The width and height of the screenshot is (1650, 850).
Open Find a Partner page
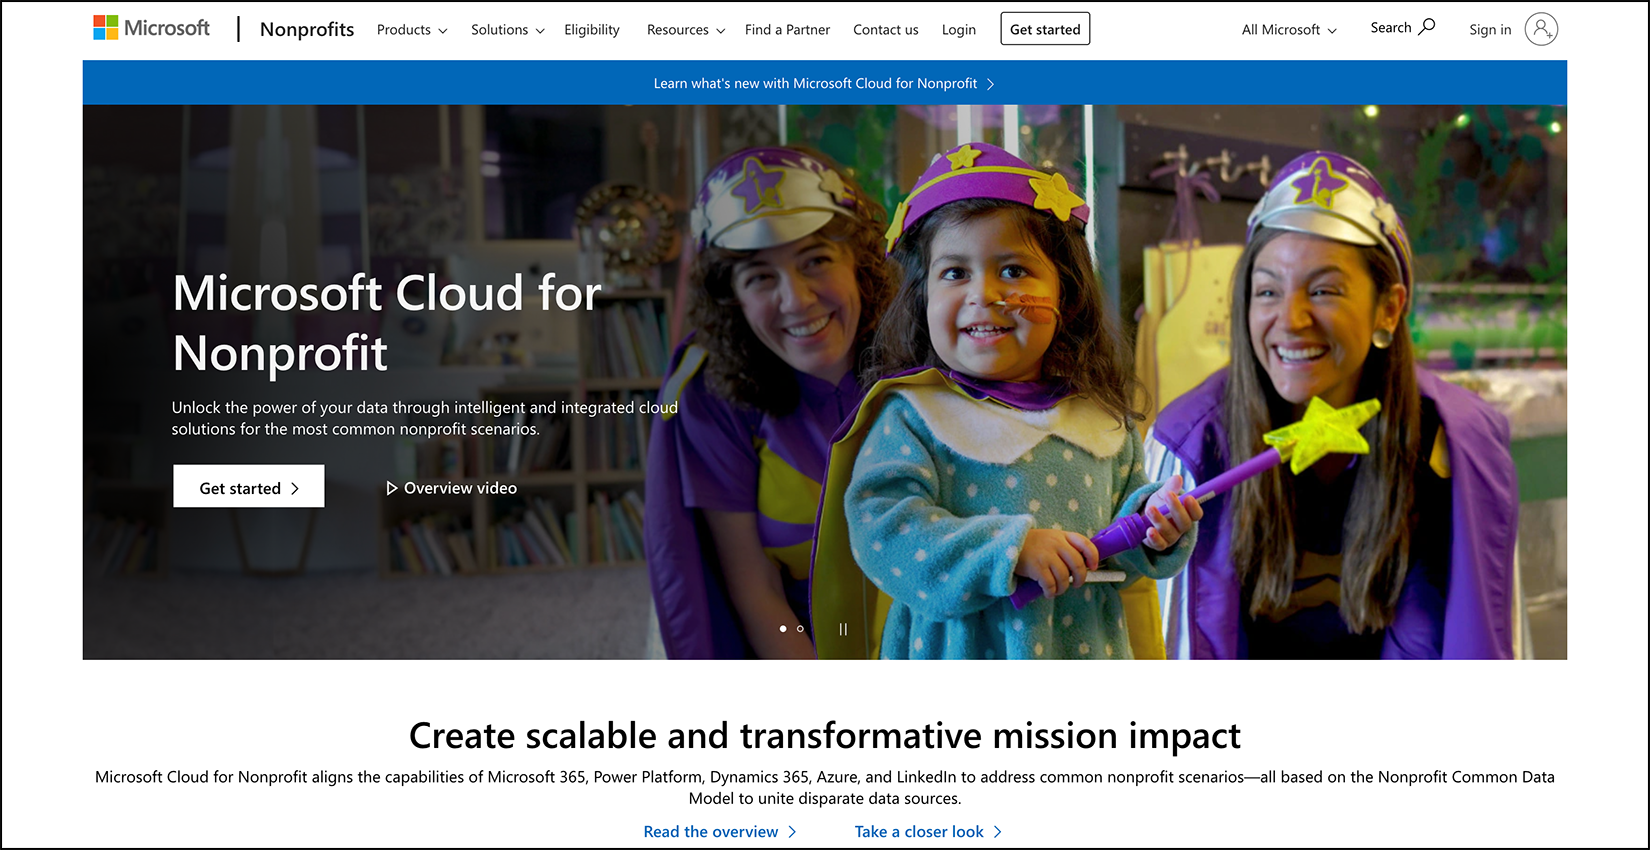tap(787, 30)
